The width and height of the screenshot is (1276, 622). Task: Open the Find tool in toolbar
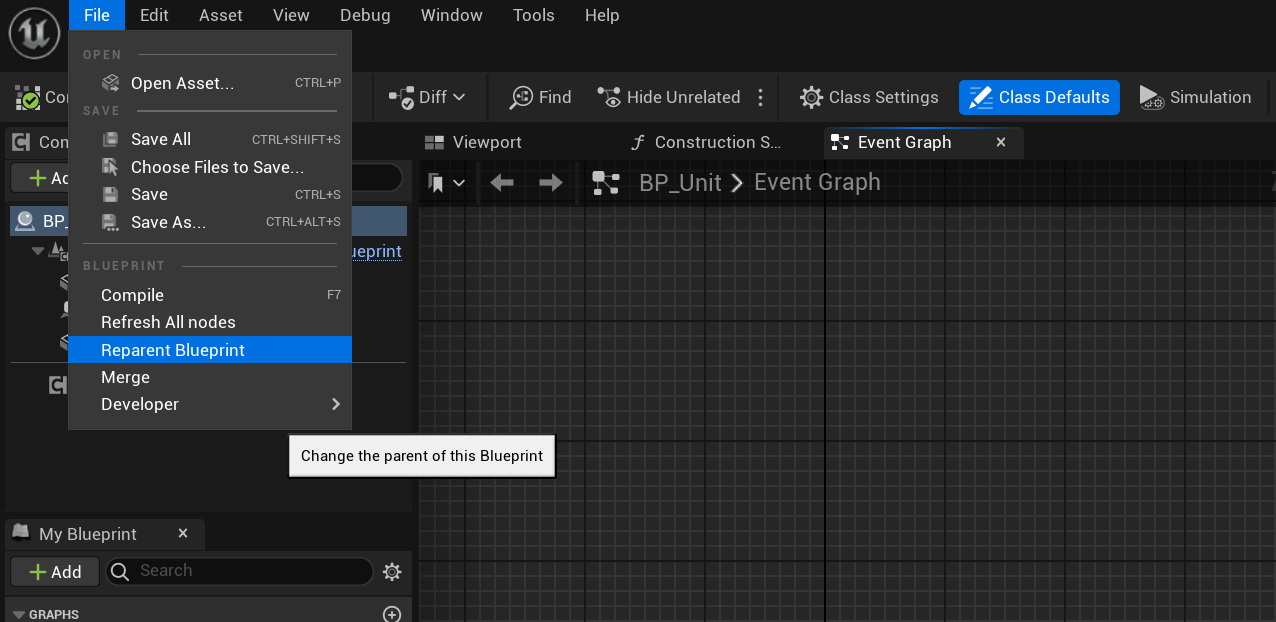540,97
